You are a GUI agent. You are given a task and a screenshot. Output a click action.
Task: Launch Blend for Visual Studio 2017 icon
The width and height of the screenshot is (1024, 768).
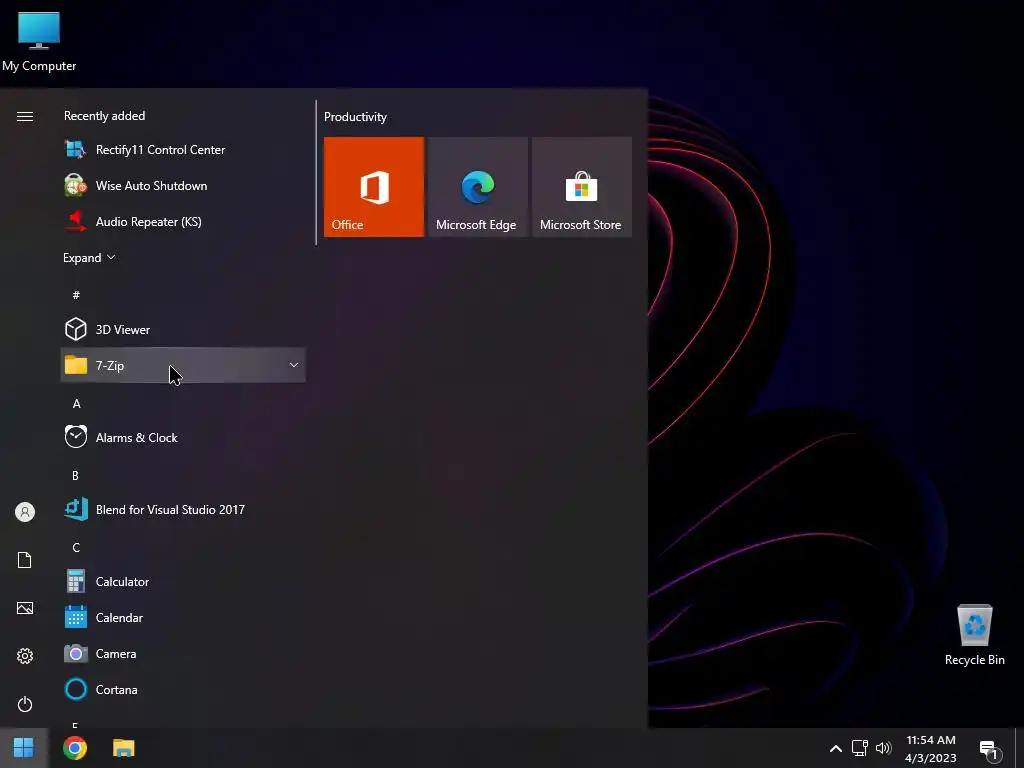coord(76,509)
